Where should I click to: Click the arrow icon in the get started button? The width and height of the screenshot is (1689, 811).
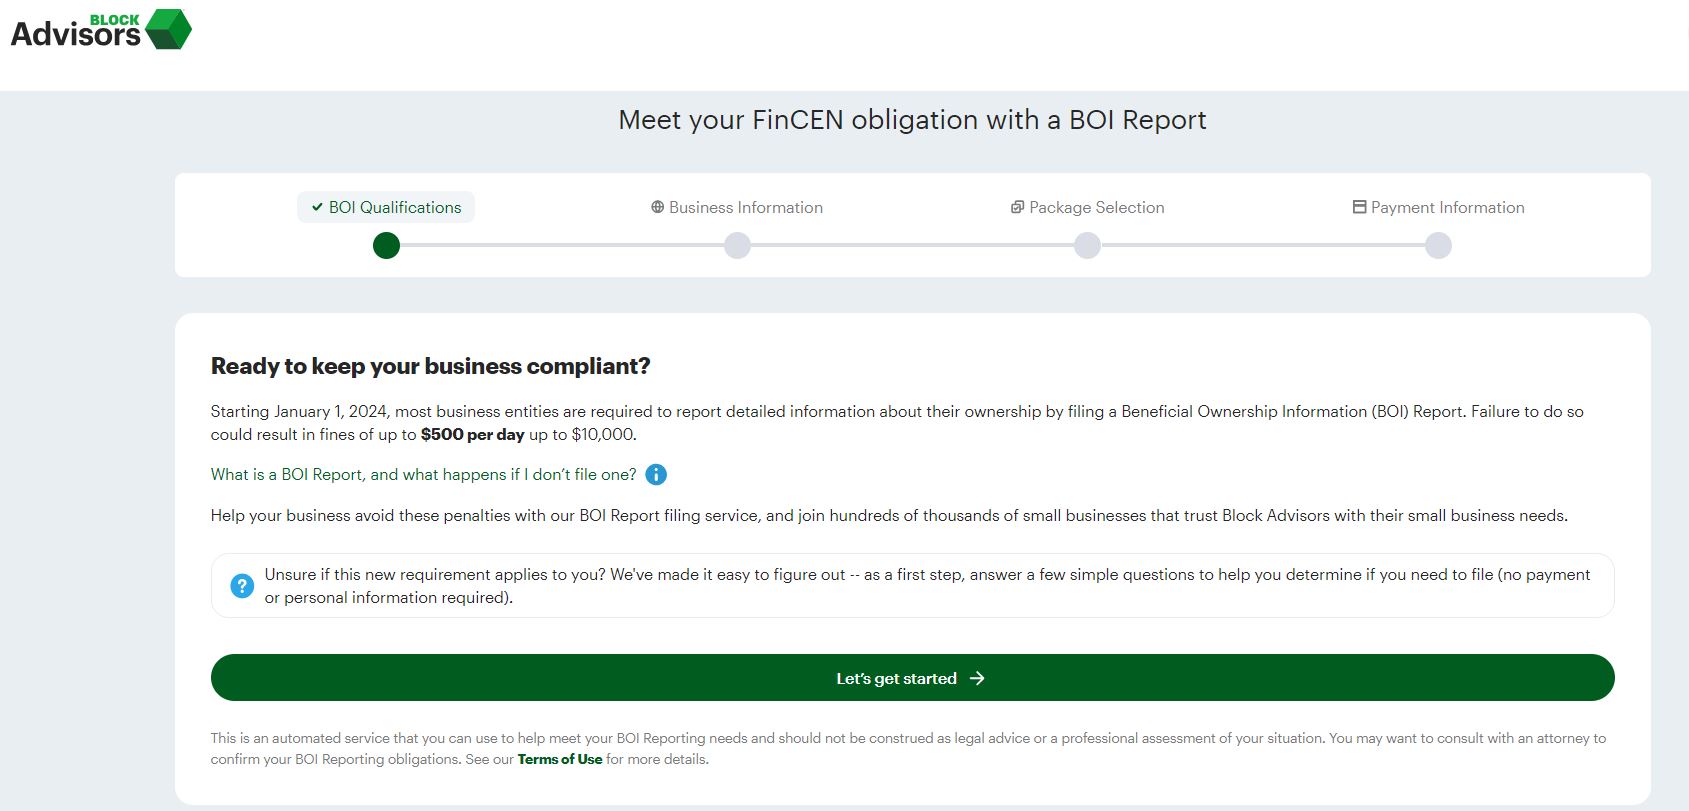pyautogui.click(x=977, y=678)
